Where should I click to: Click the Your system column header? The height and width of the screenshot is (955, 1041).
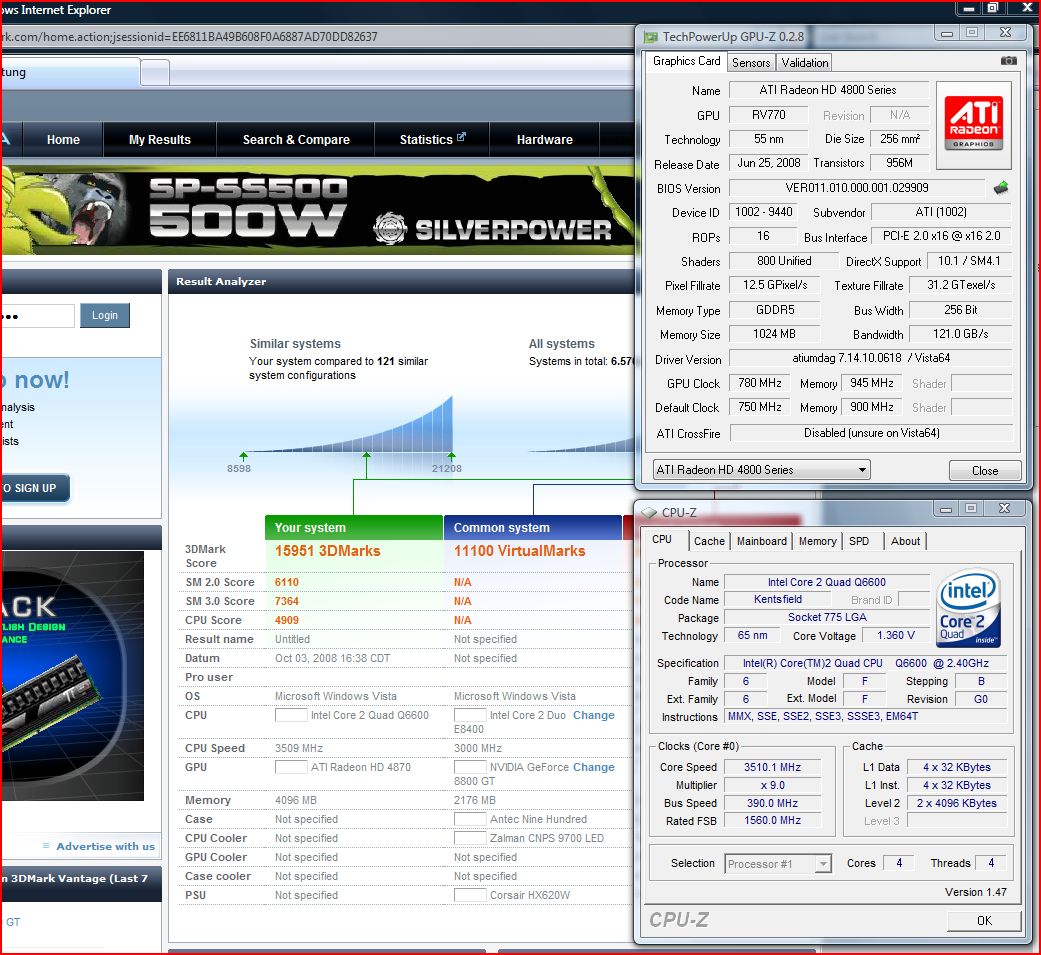coord(353,527)
